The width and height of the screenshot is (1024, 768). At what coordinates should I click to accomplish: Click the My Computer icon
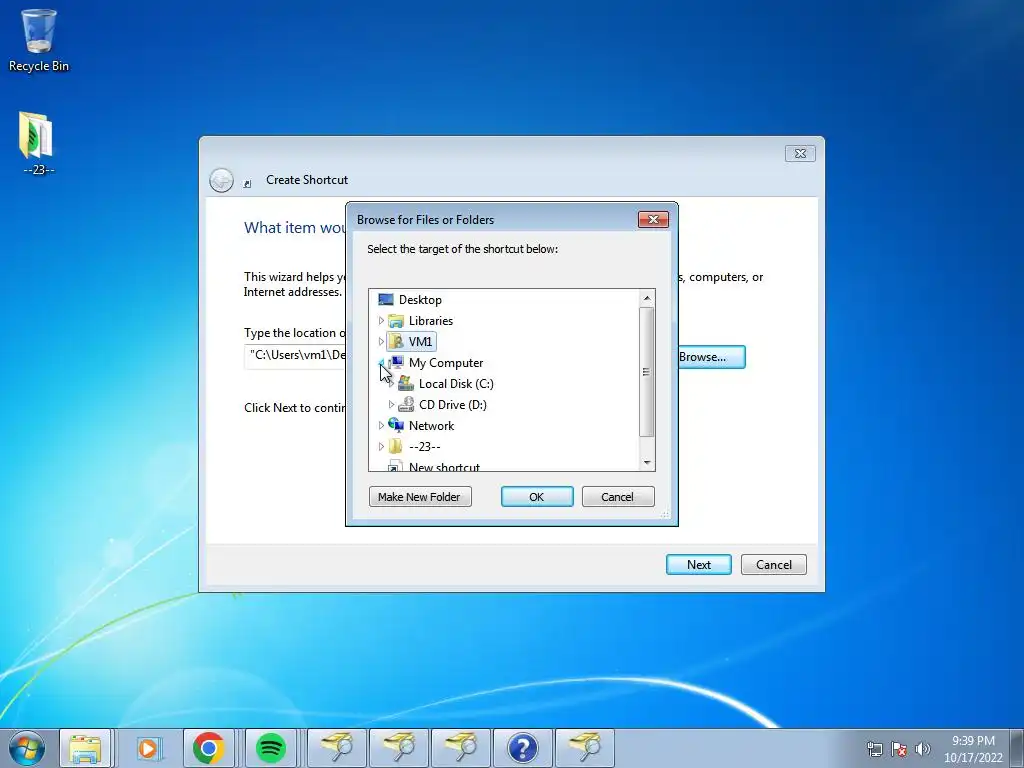pyautogui.click(x=396, y=362)
